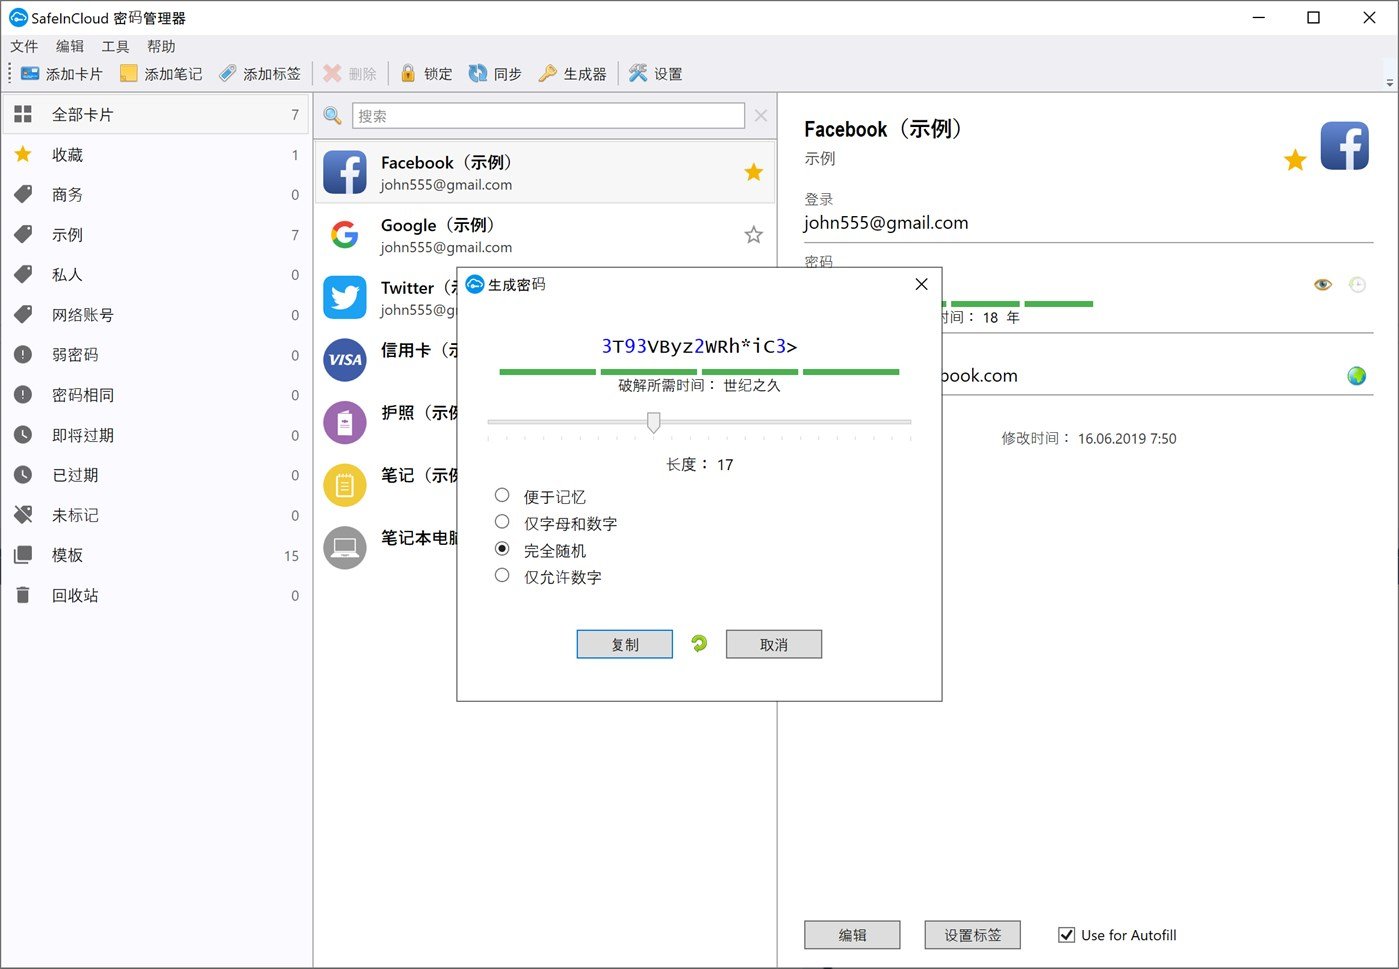Select the 便于记忆 radio option
This screenshot has width=1399, height=969.
tap(502, 494)
